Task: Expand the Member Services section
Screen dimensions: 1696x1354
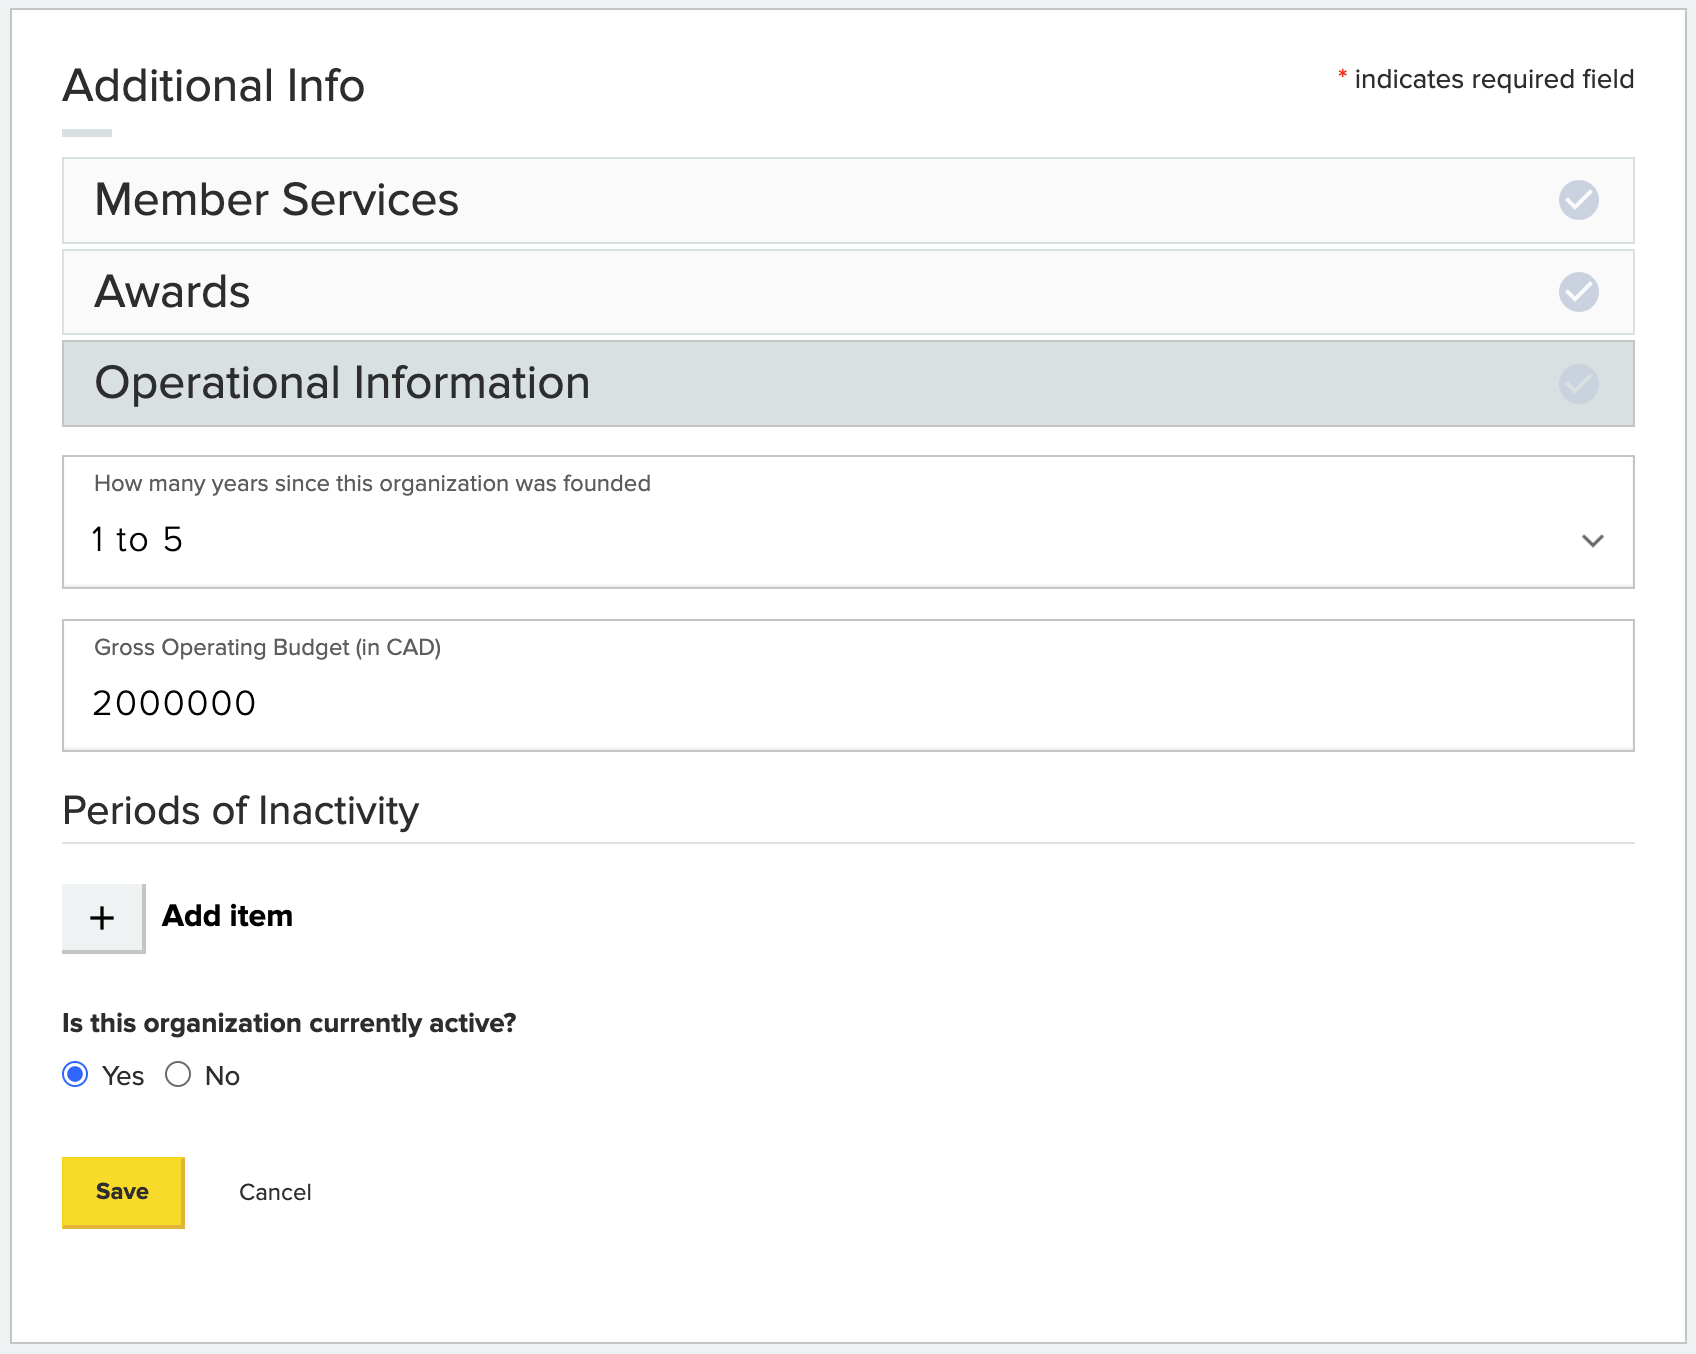Action: pos(848,200)
